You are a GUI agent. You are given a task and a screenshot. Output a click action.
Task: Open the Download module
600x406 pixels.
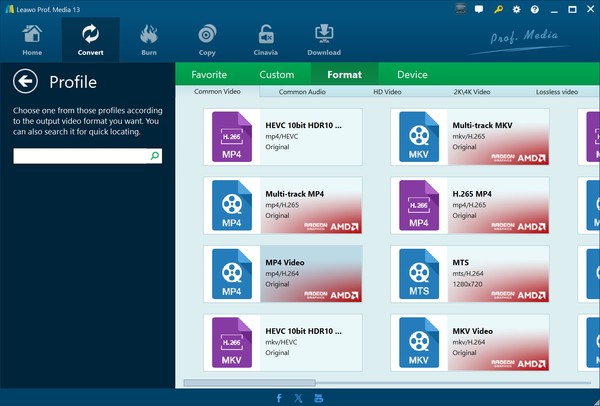[324, 40]
